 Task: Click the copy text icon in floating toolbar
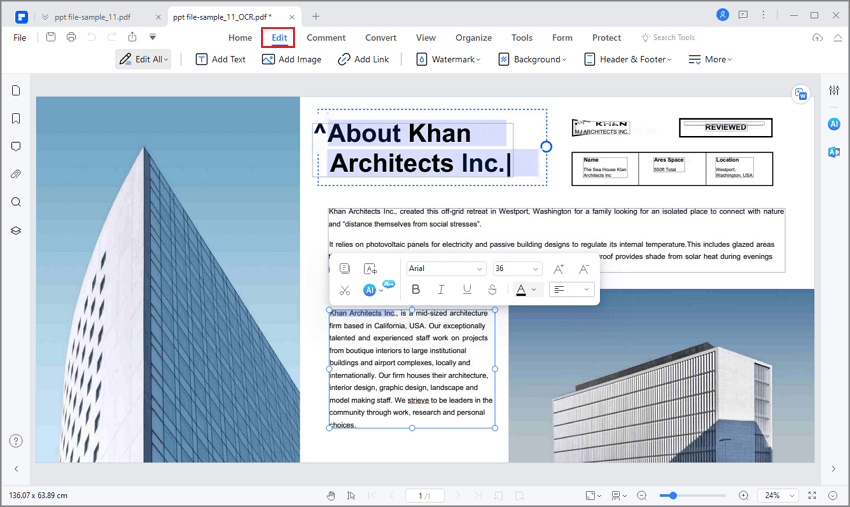click(345, 268)
